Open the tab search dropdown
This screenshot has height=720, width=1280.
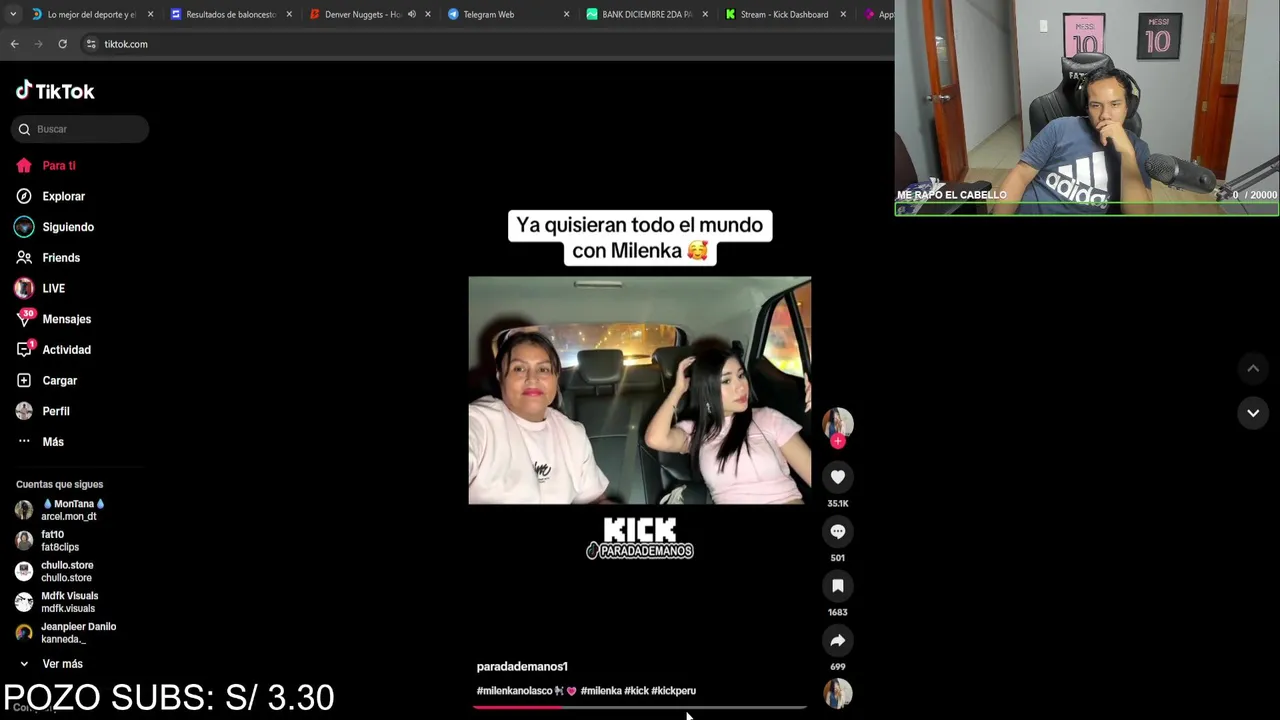tap(12, 14)
